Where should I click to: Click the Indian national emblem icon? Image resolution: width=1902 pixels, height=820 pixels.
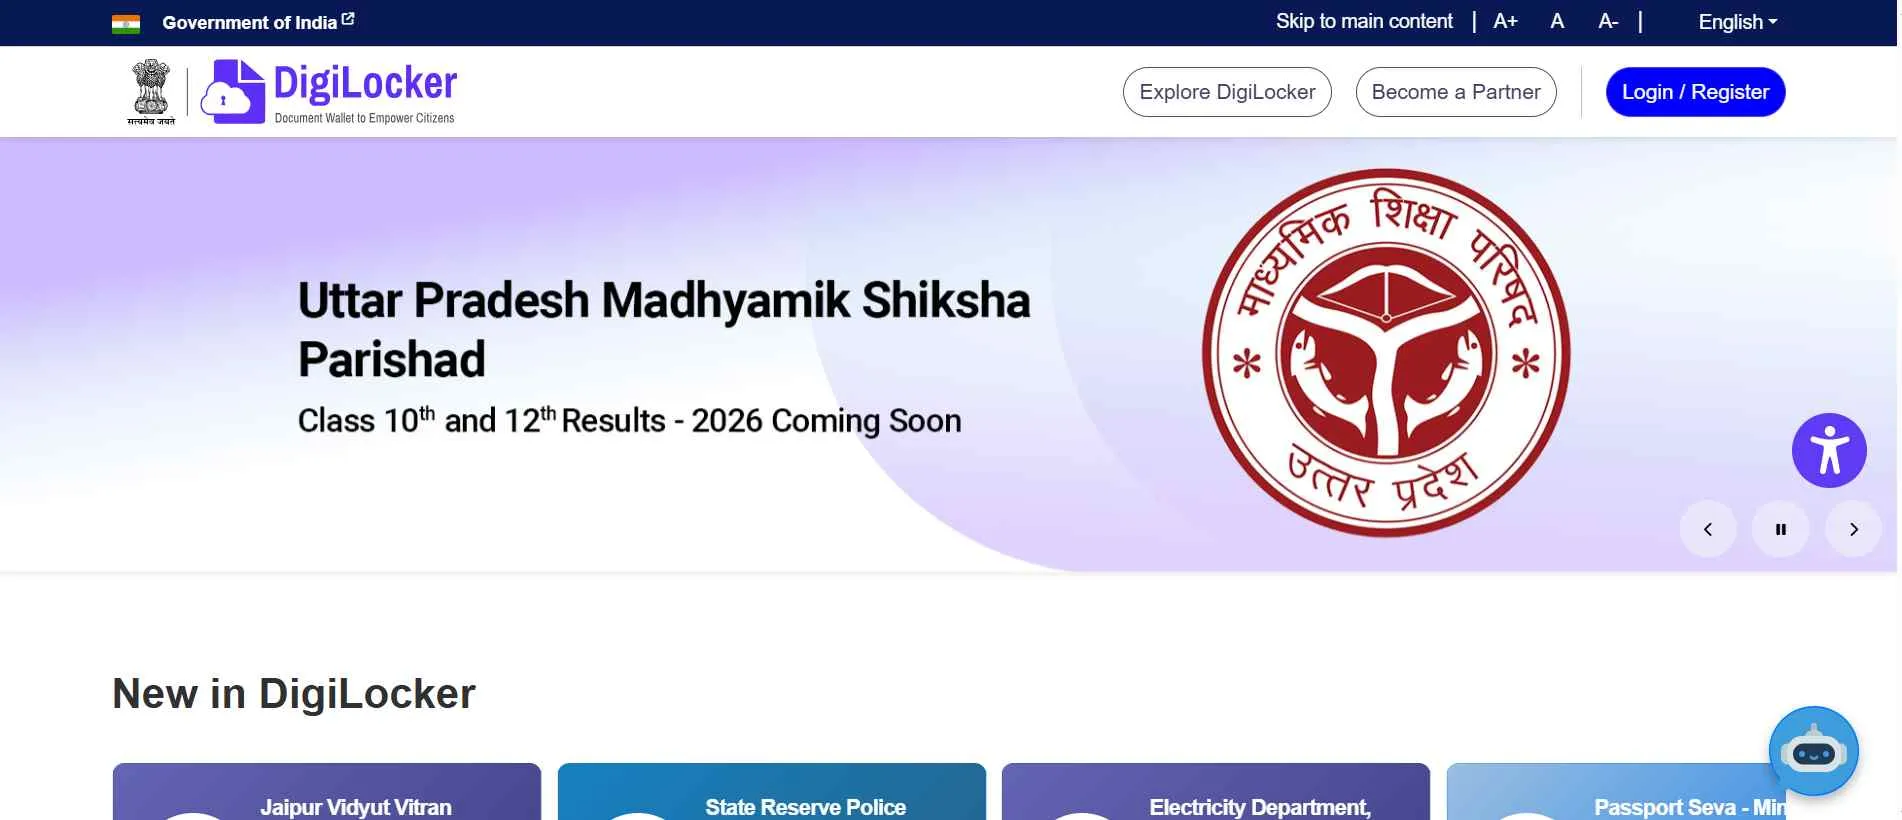tap(151, 92)
